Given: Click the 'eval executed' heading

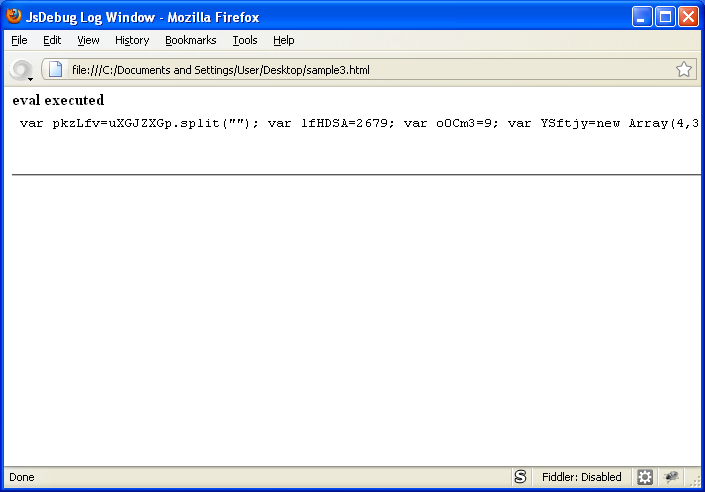Looking at the screenshot, I should click(58, 100).
